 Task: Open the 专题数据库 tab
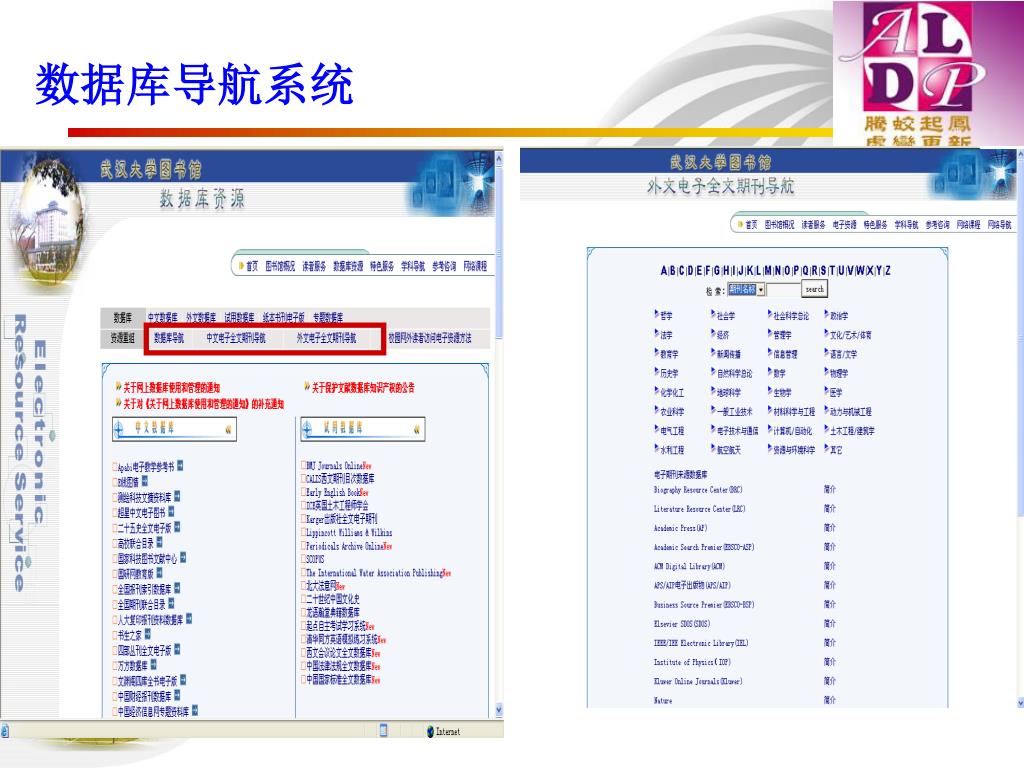(x=328, y=317)
